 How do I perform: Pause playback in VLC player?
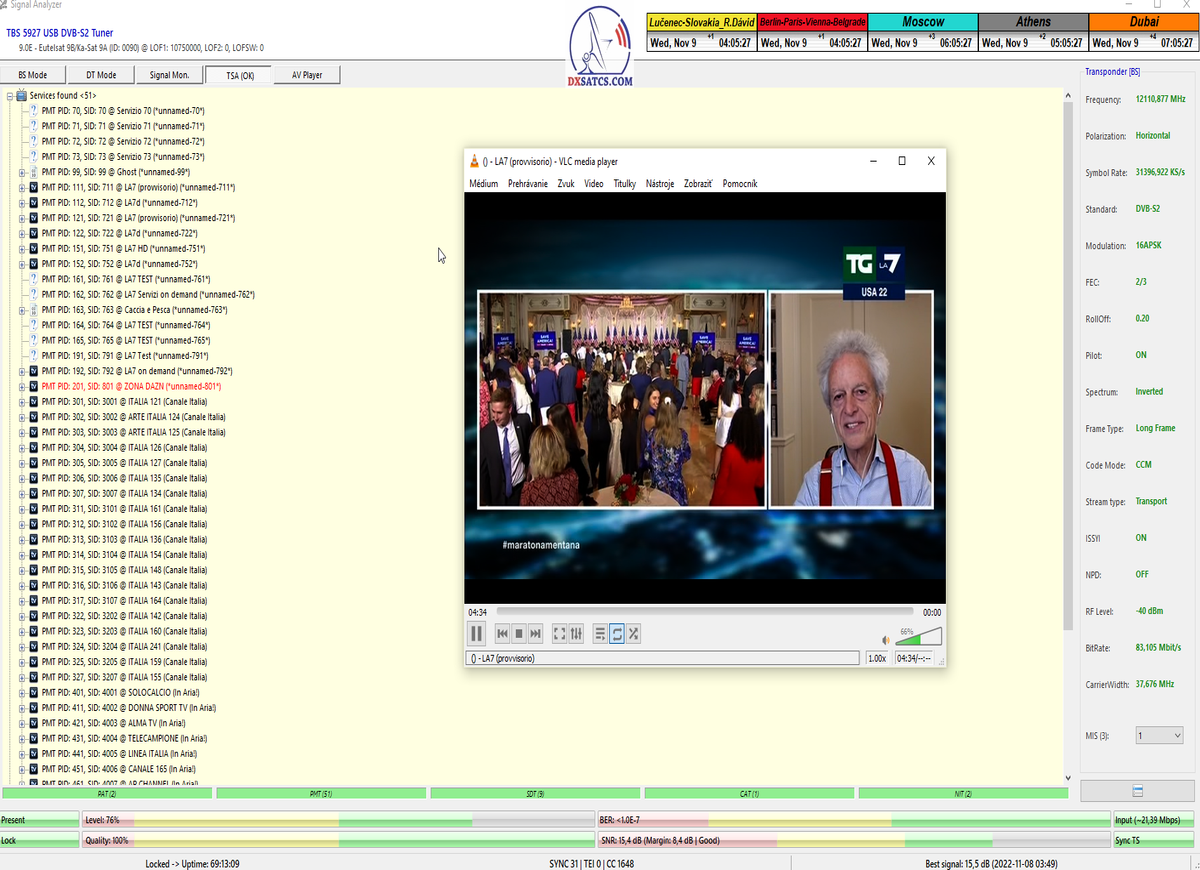477,633
